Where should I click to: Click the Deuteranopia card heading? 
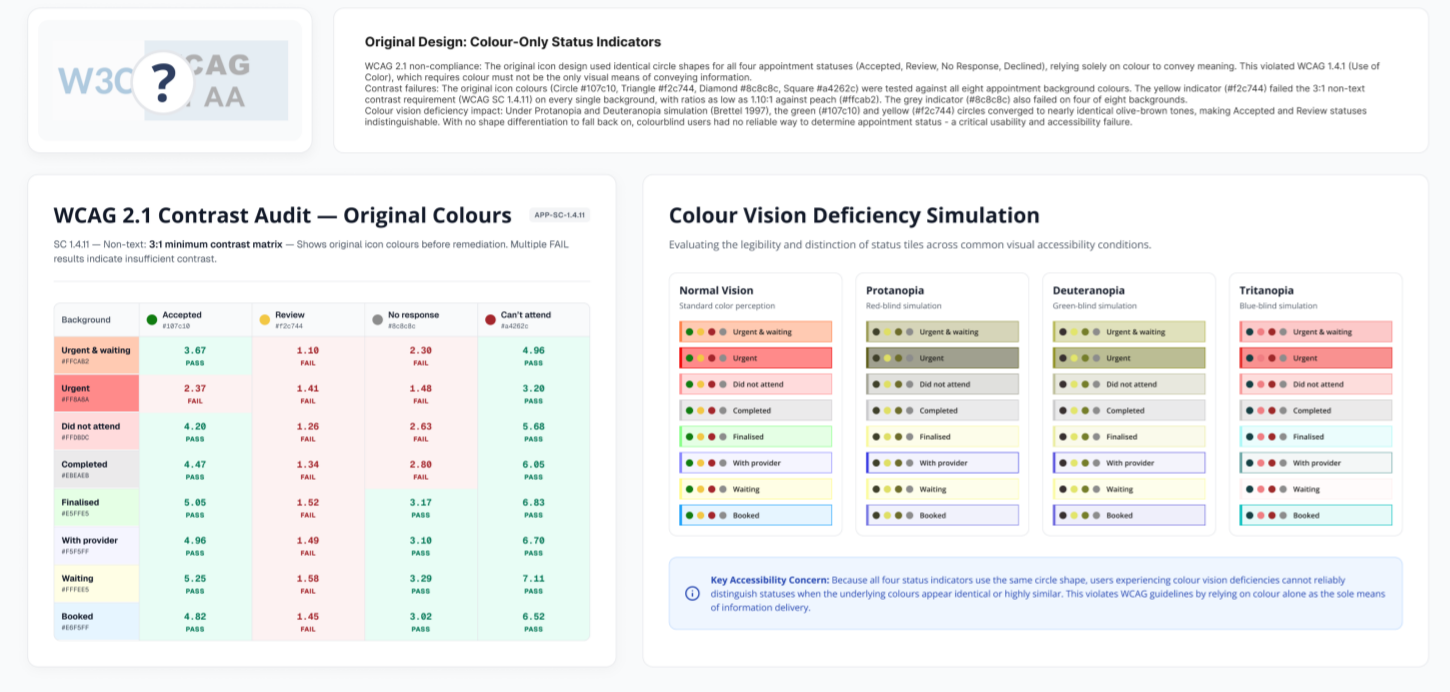(x=1088, y=291)
